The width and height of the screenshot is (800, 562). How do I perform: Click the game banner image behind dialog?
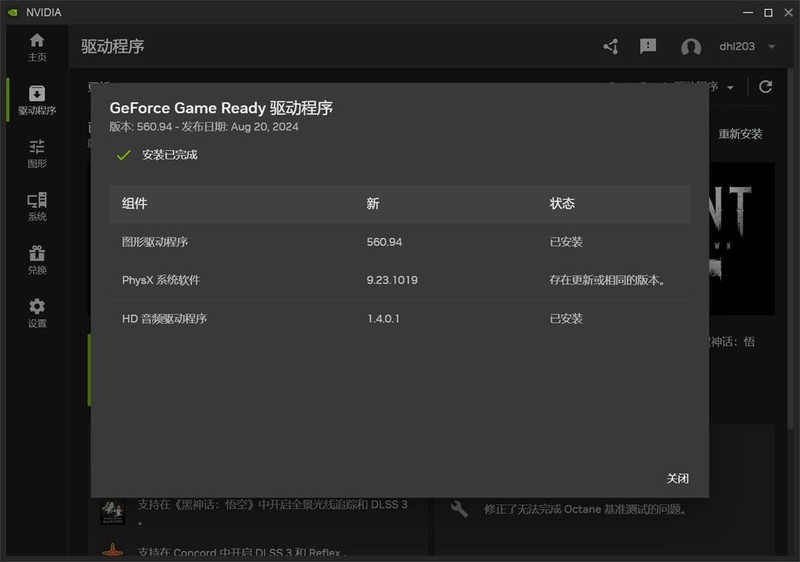pos(742,239)
